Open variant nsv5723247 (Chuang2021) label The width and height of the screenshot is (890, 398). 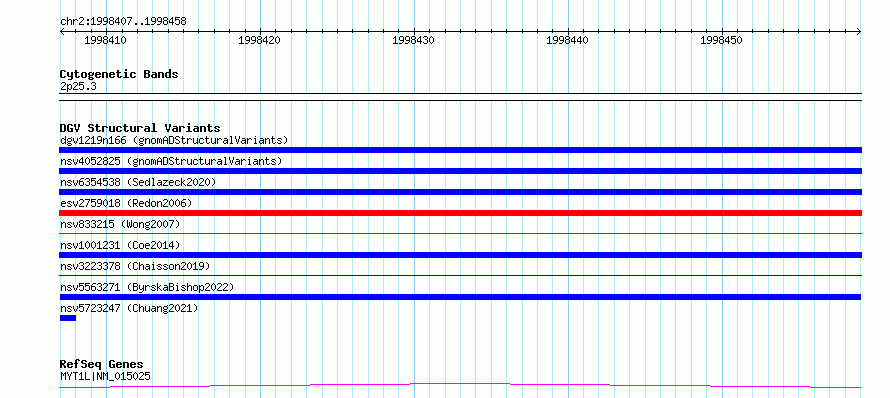click(129, 308)
